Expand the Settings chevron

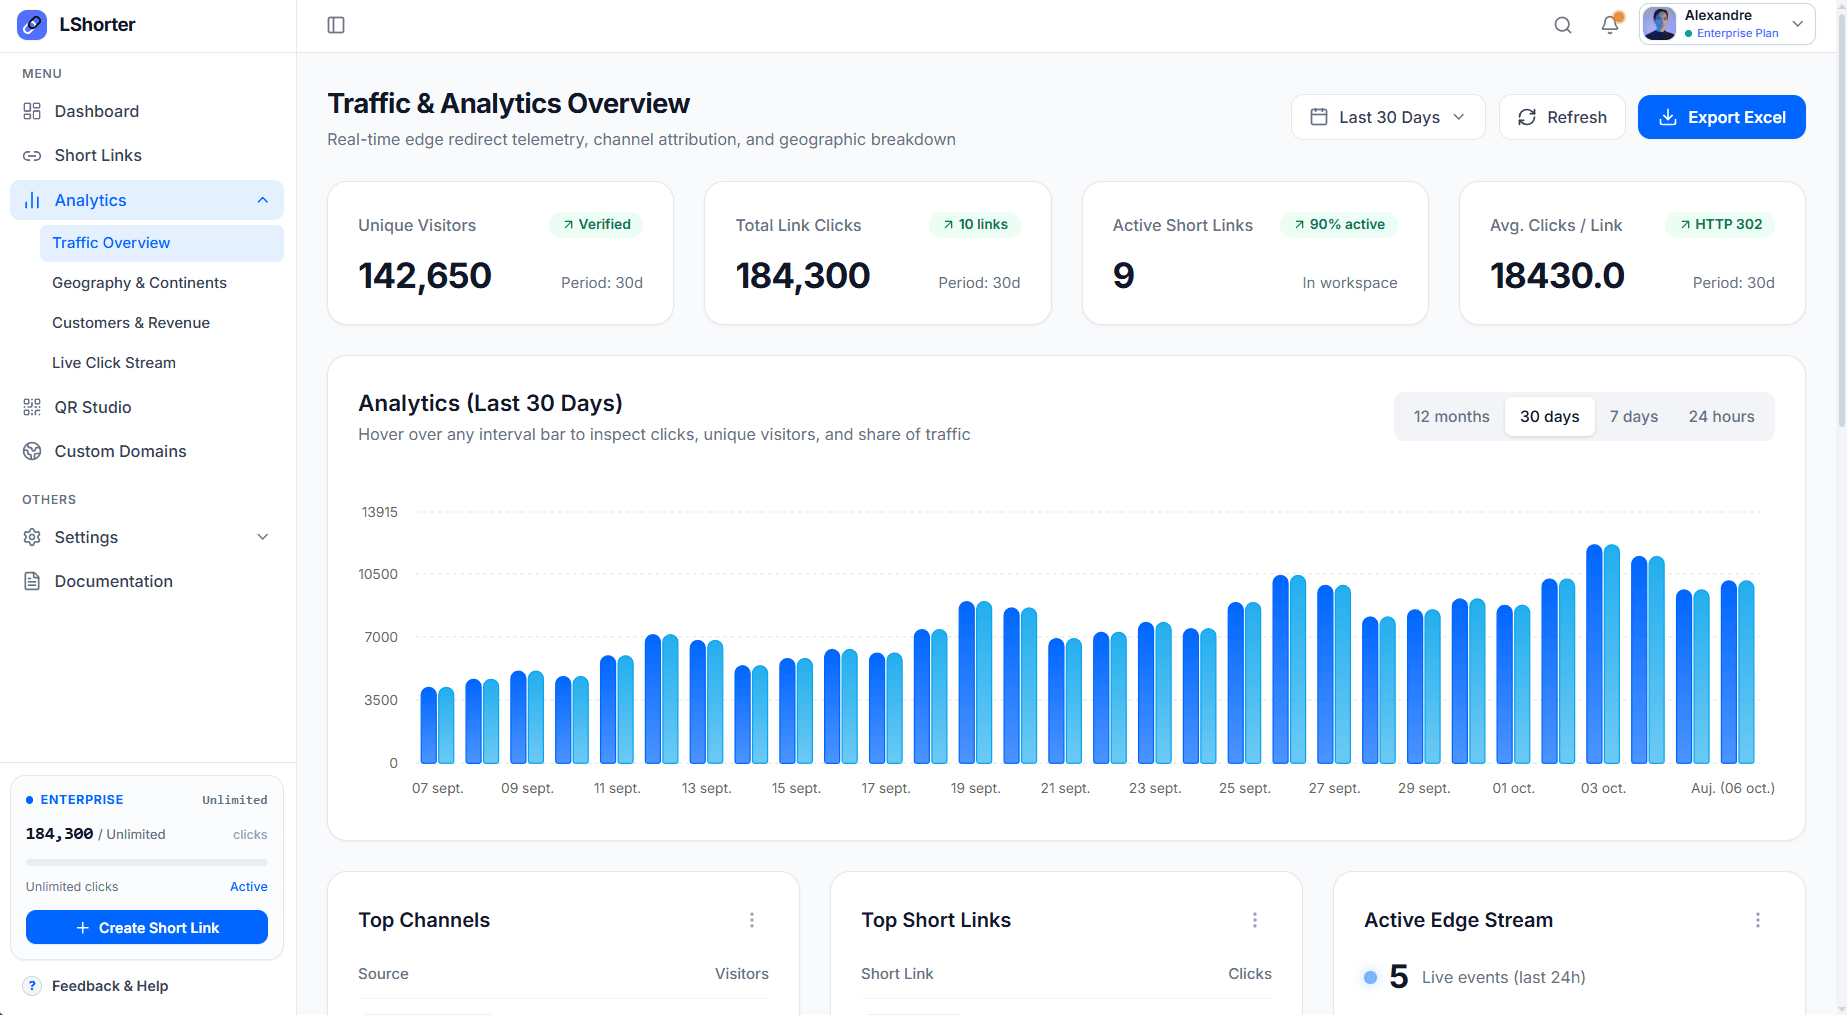[x=263, y=537]
